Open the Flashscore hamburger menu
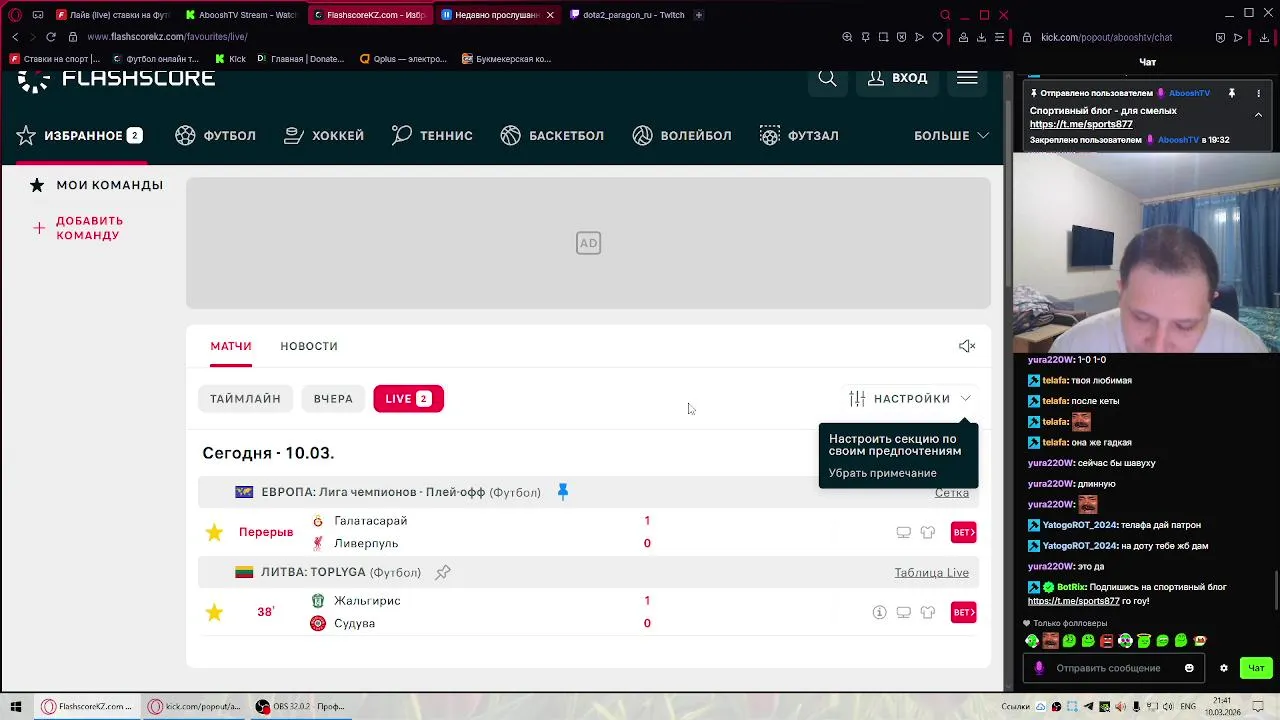Viewport: 1280px width, 720px height. [x=967, y=78]
